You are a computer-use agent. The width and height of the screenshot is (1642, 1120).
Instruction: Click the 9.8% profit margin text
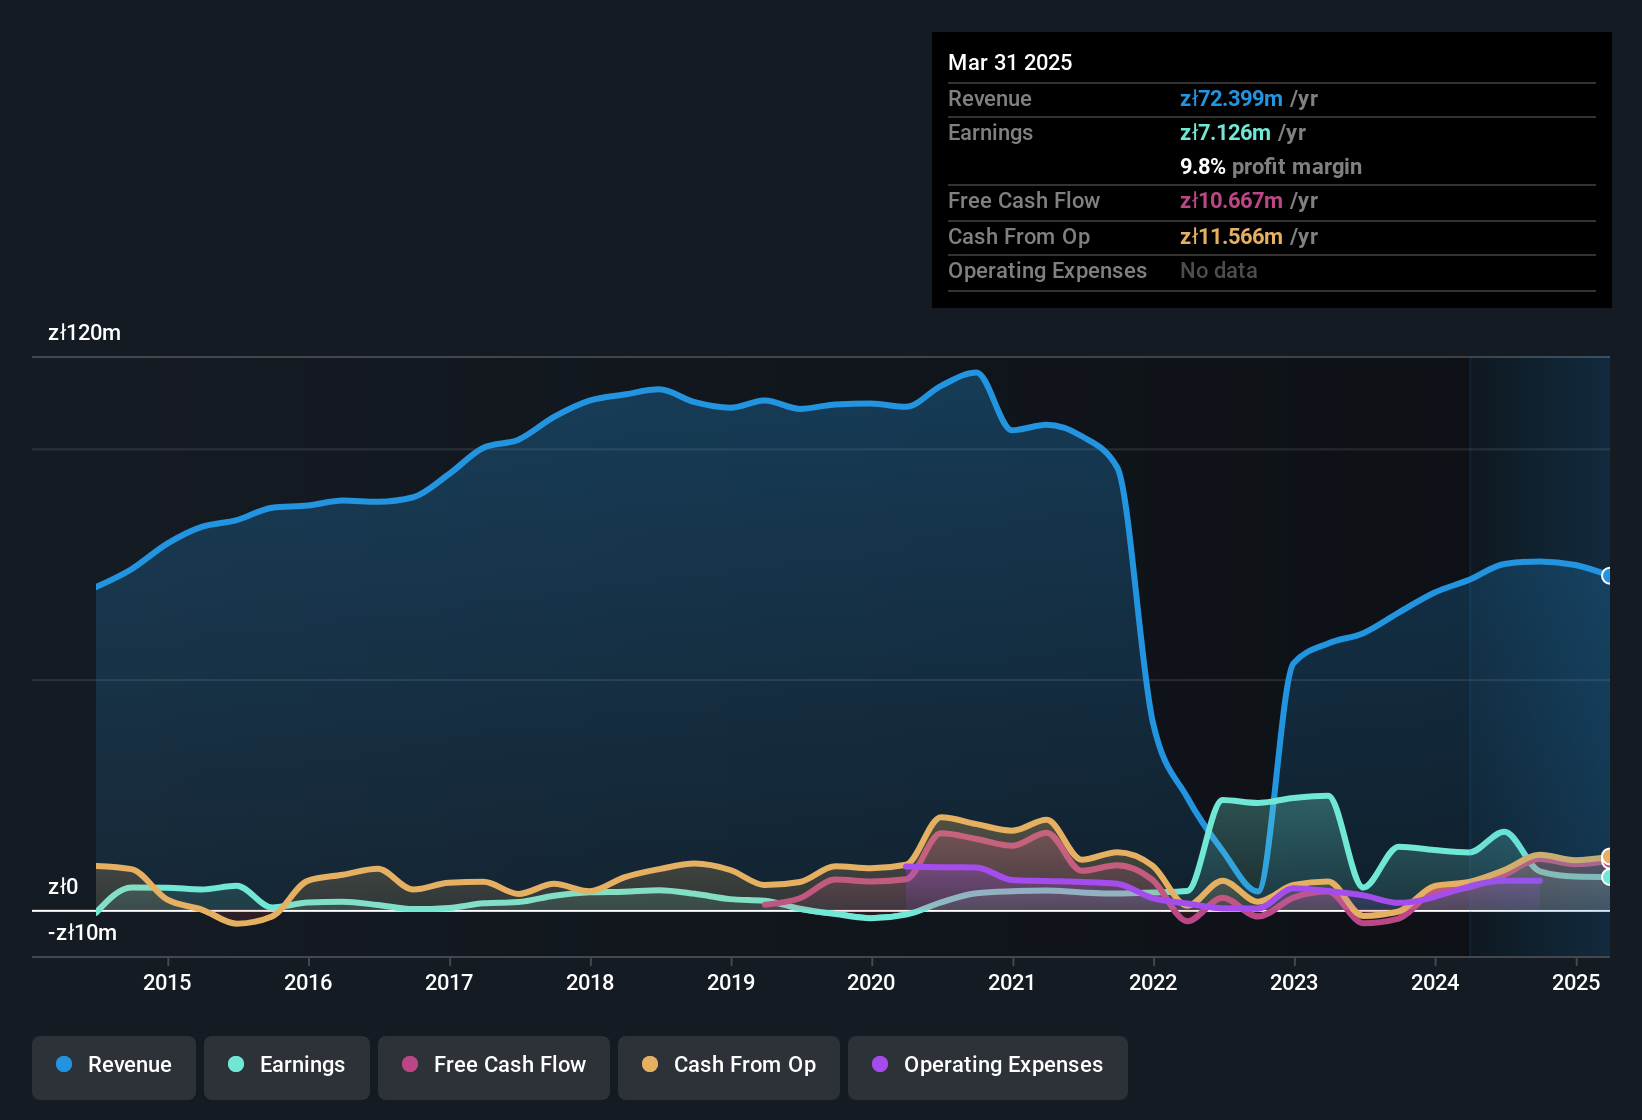coord(1271,166)
